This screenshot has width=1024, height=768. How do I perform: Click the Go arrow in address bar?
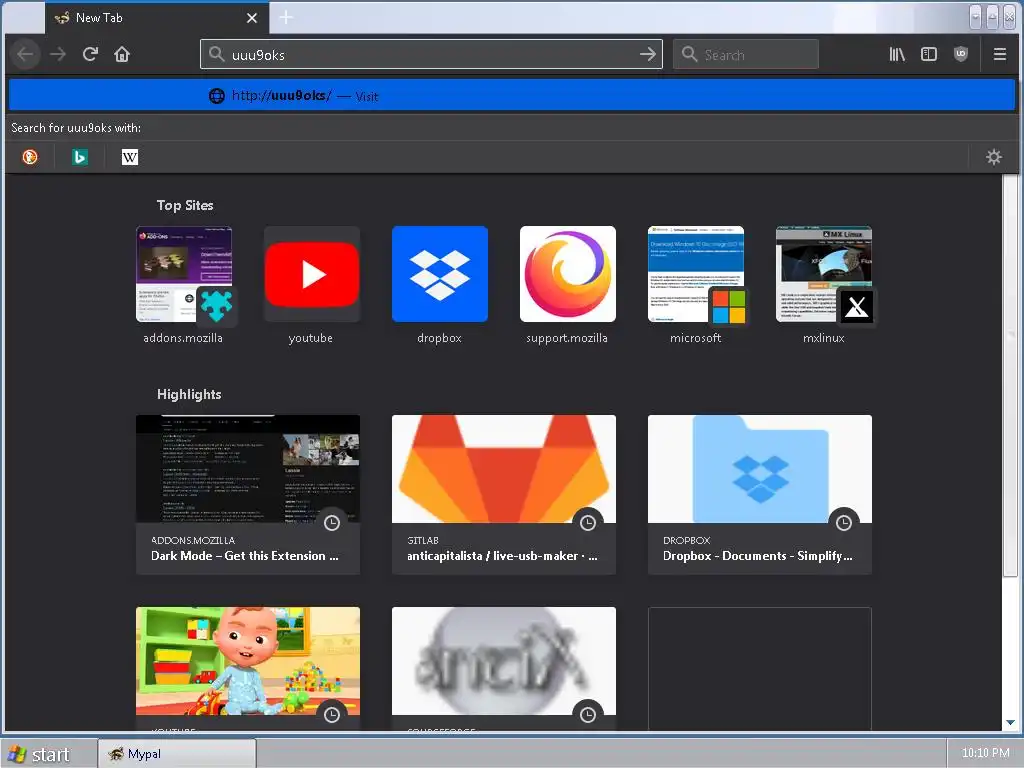click(648, 54)
